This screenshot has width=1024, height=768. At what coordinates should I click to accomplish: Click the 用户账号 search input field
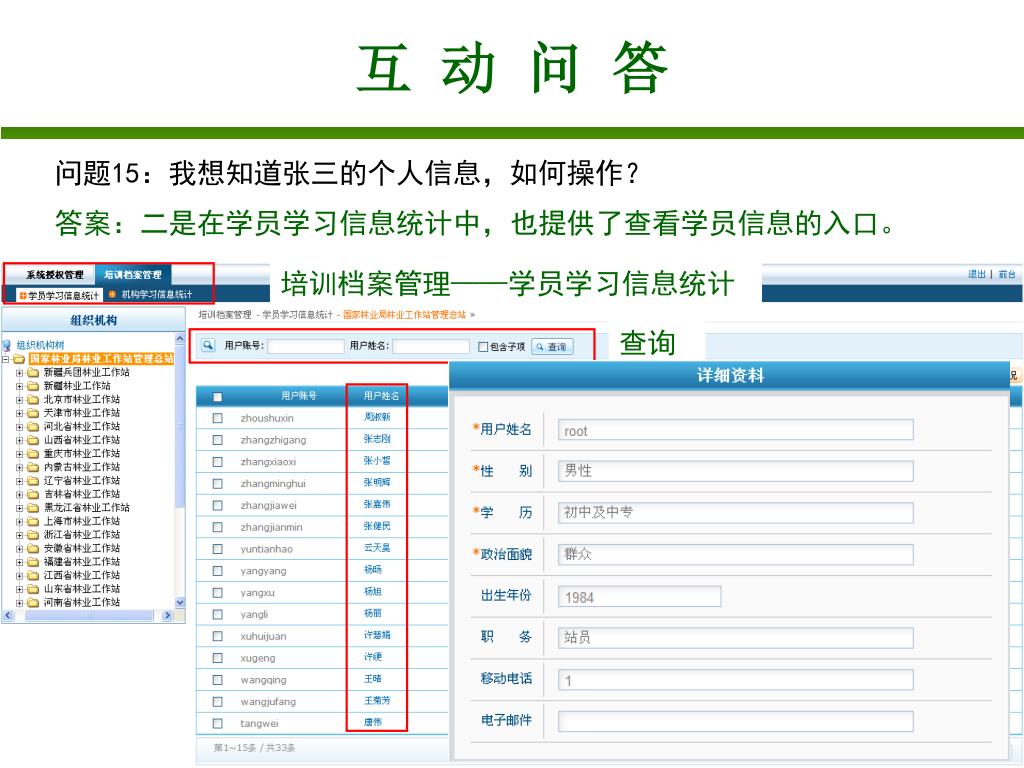pos(305,347)
